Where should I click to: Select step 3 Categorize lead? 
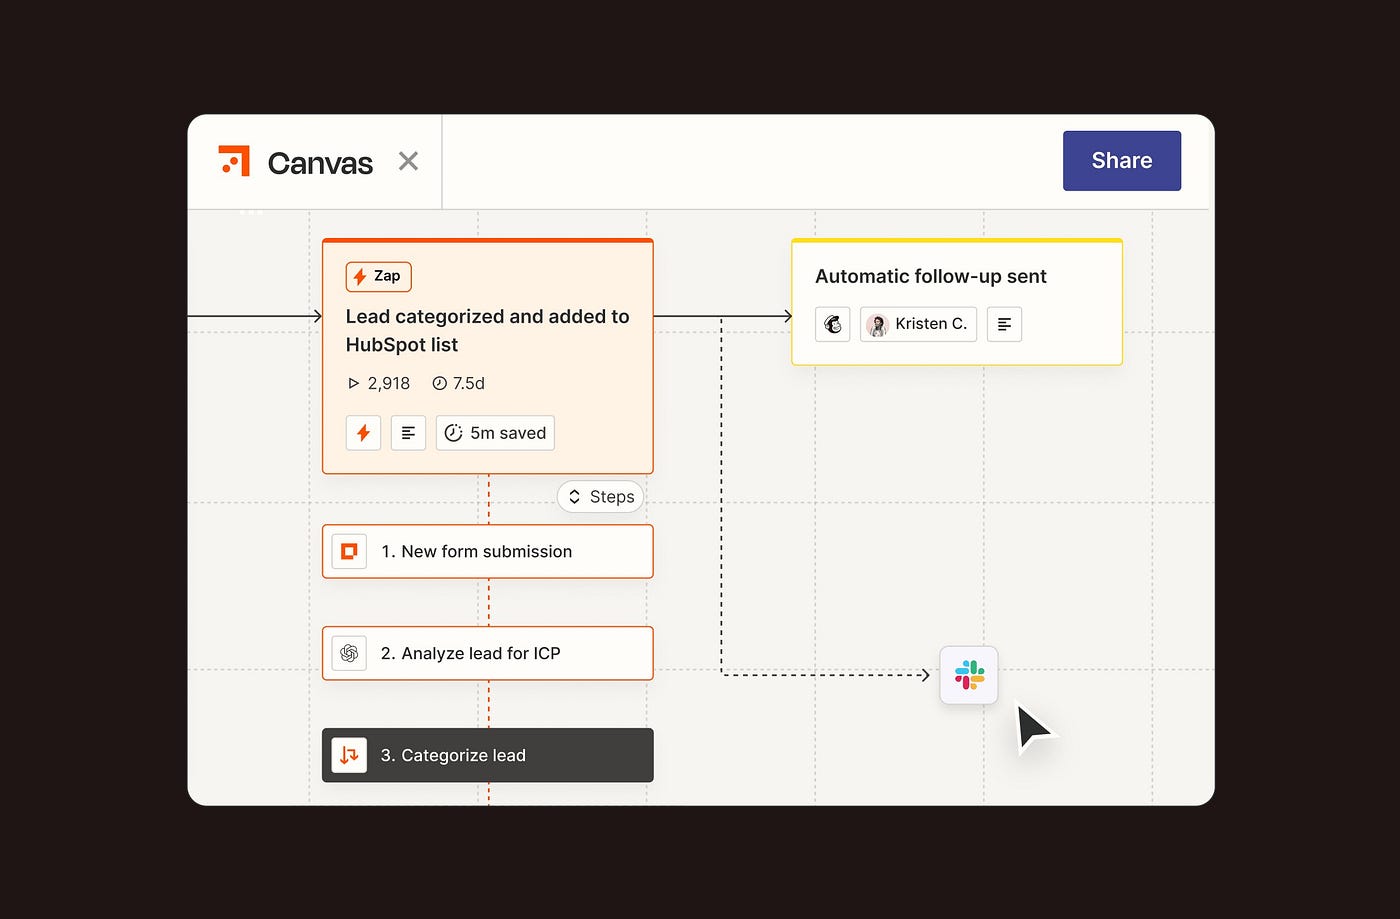488,755
